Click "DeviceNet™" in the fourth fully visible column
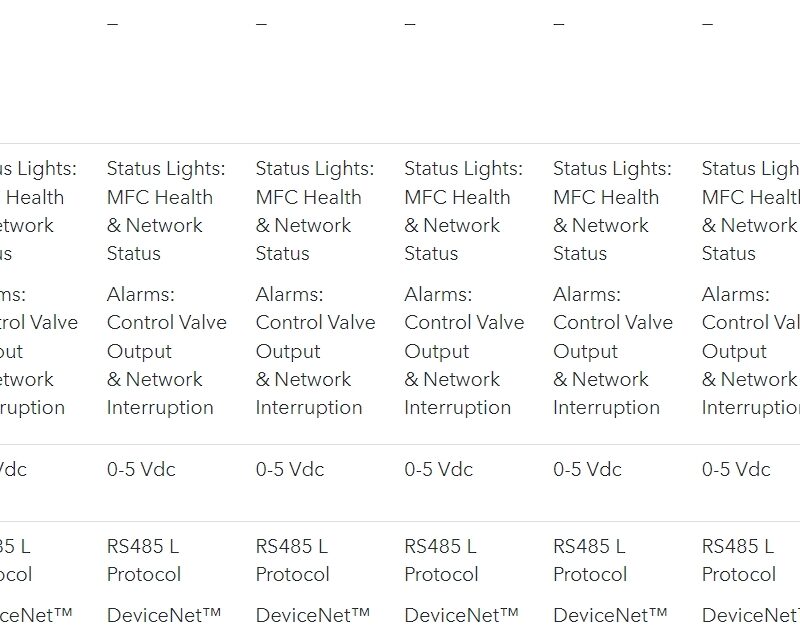This screenshot has height=642, width=800. click(609, 615)
